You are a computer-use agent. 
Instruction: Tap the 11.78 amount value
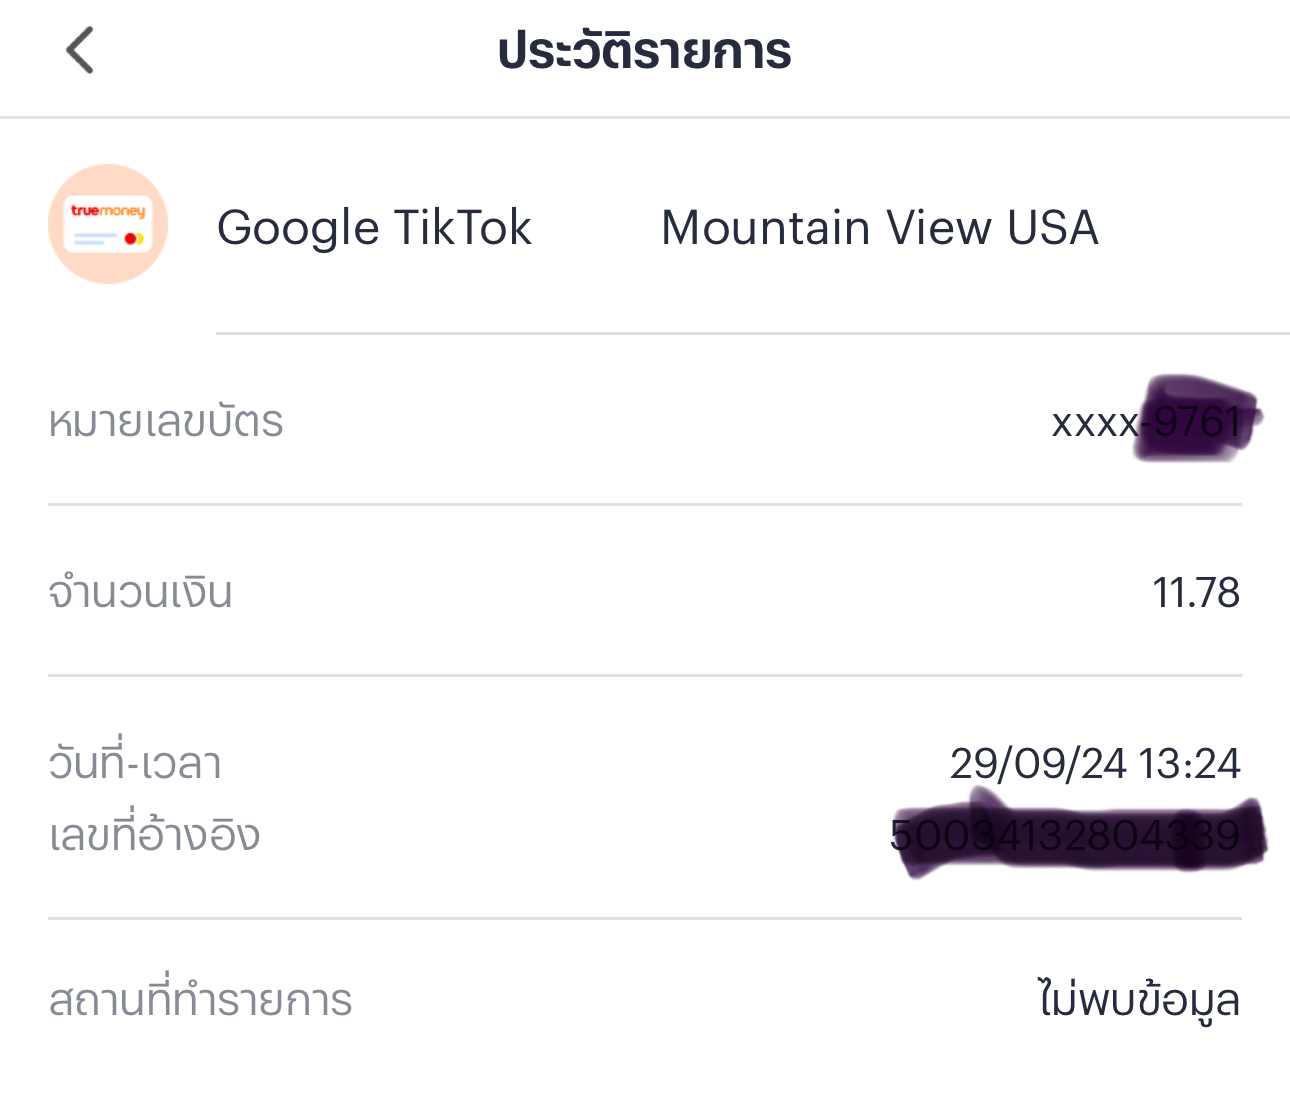point(1196,593)
